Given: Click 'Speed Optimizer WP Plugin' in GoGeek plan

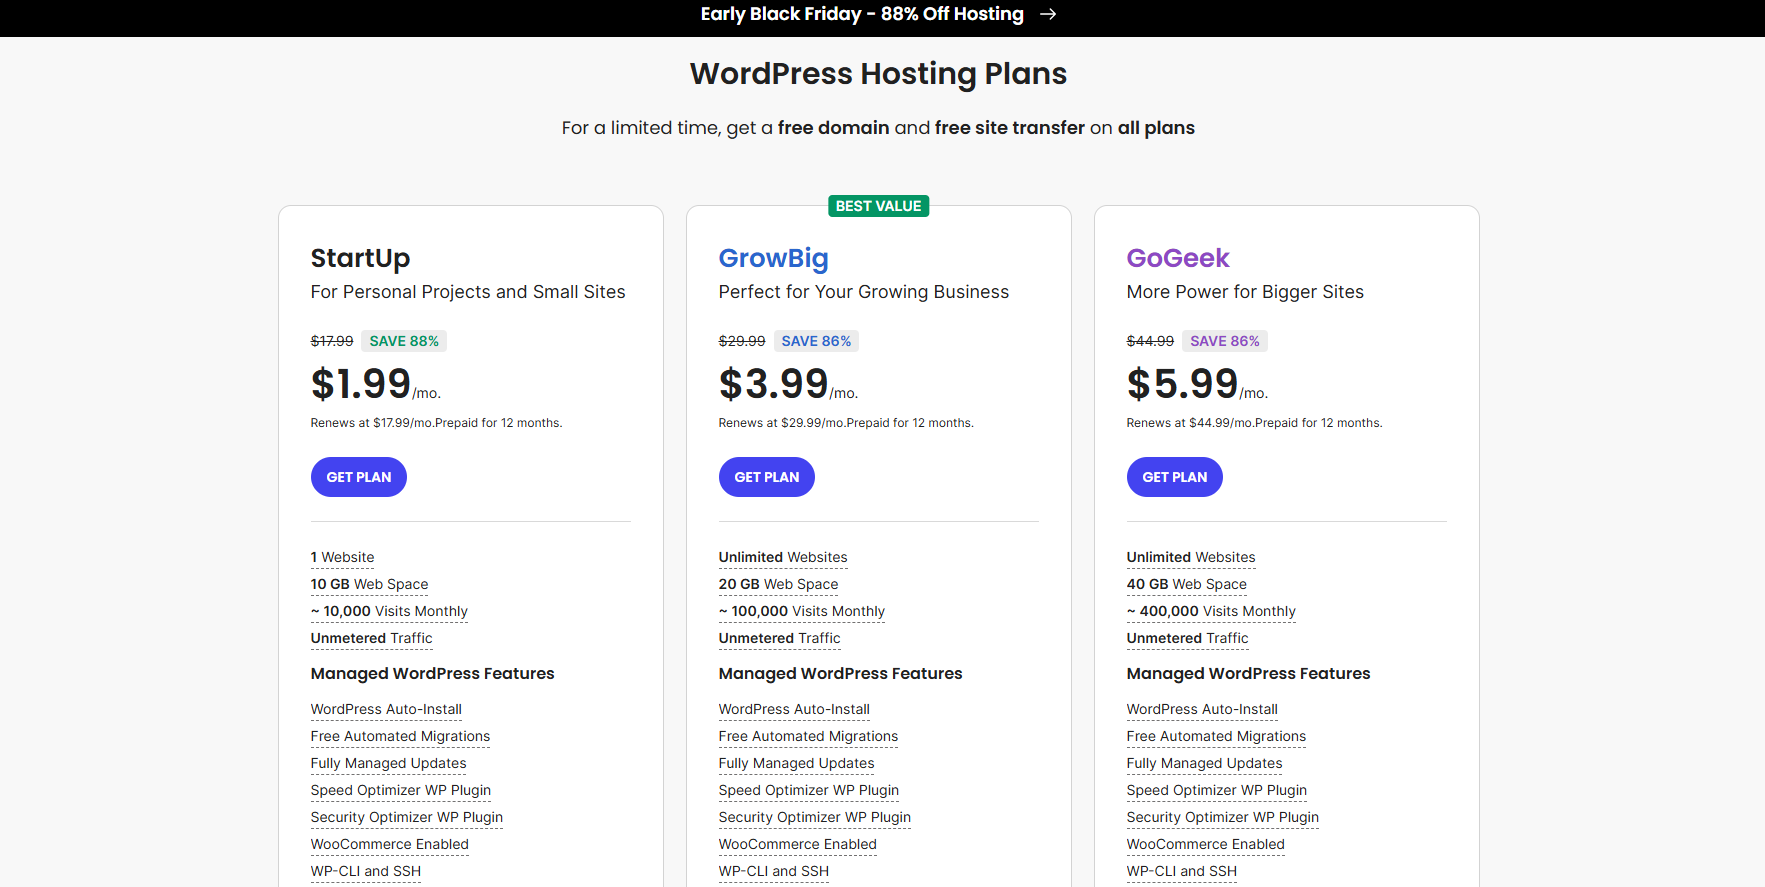Looking at the screenshot, I should (1217, 790).
